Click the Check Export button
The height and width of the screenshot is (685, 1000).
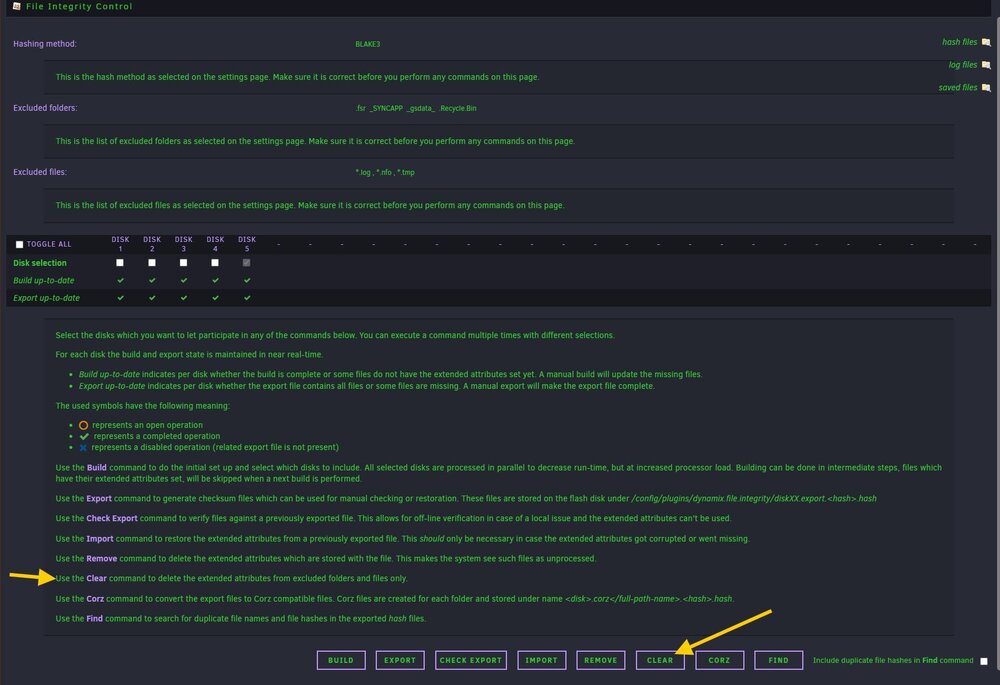click(471, 661)
